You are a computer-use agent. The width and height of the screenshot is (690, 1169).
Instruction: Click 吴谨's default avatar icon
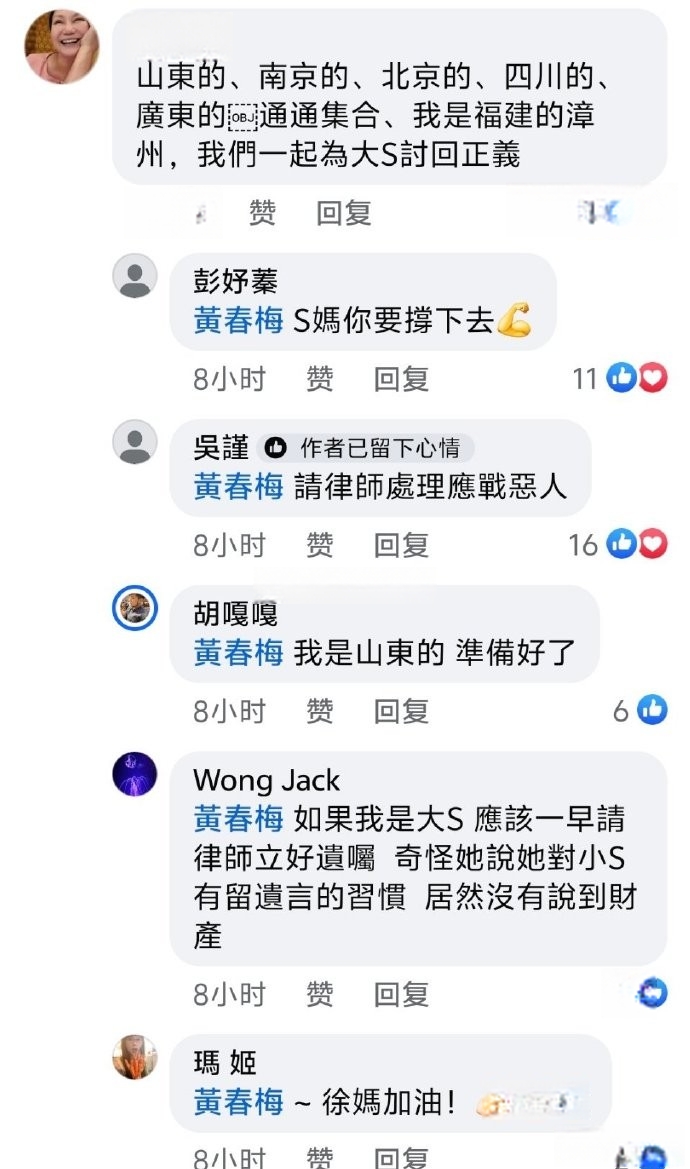tap(135, 442)
